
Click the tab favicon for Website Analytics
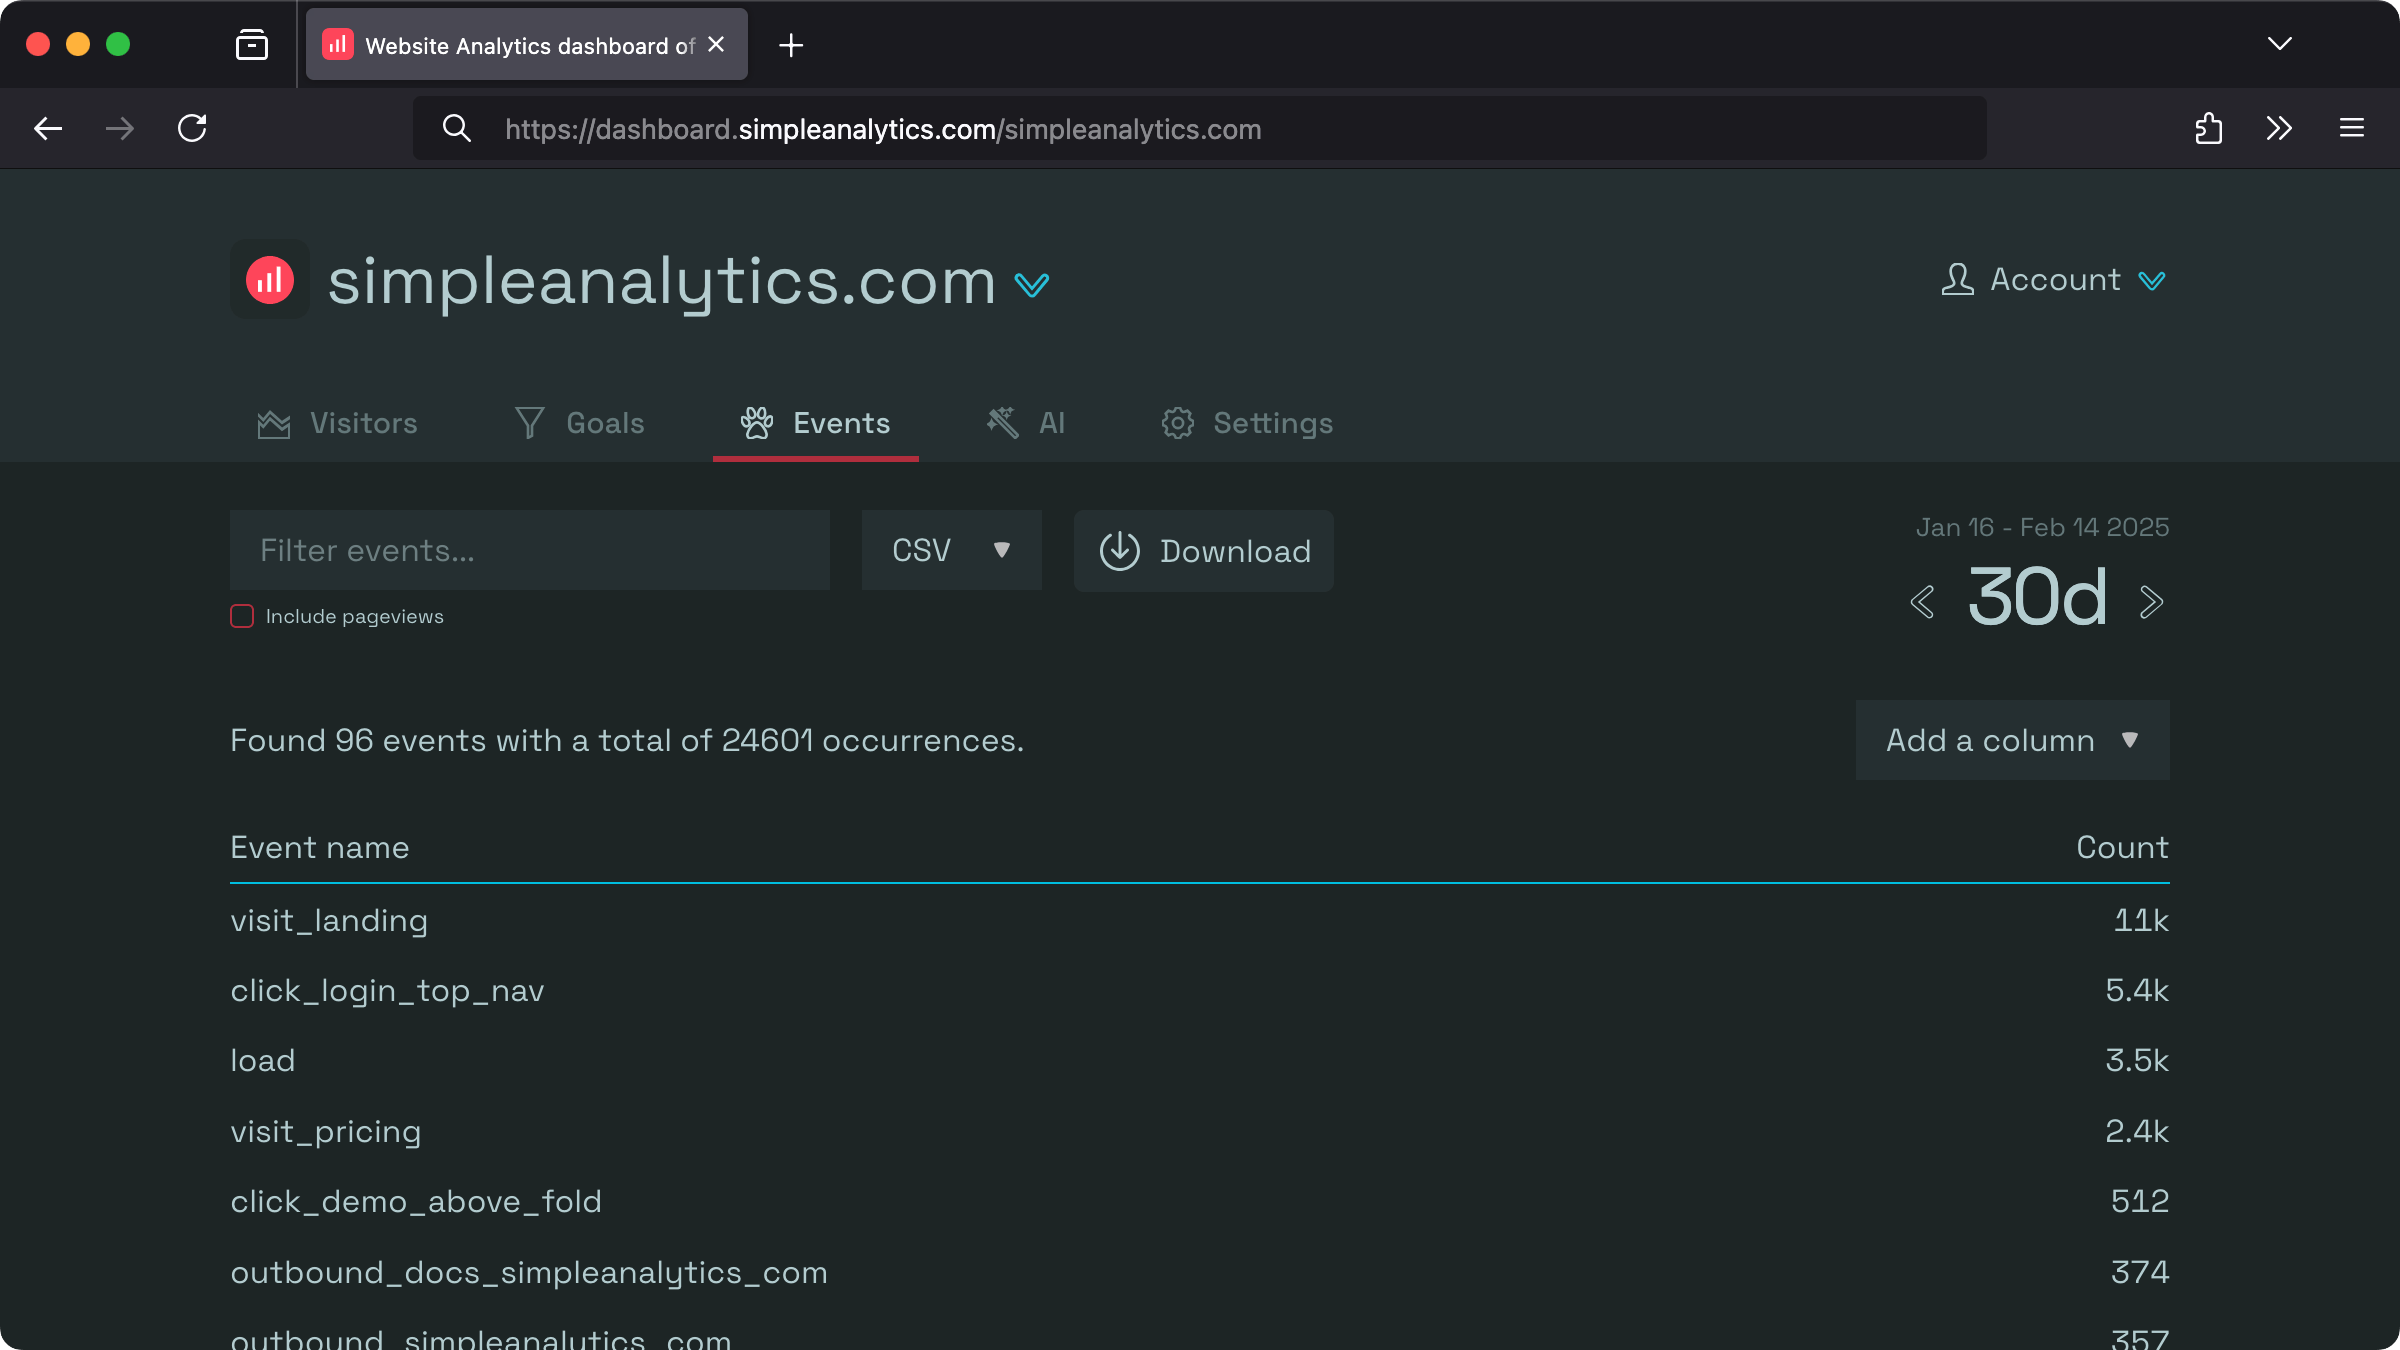[x=338, y=44]
